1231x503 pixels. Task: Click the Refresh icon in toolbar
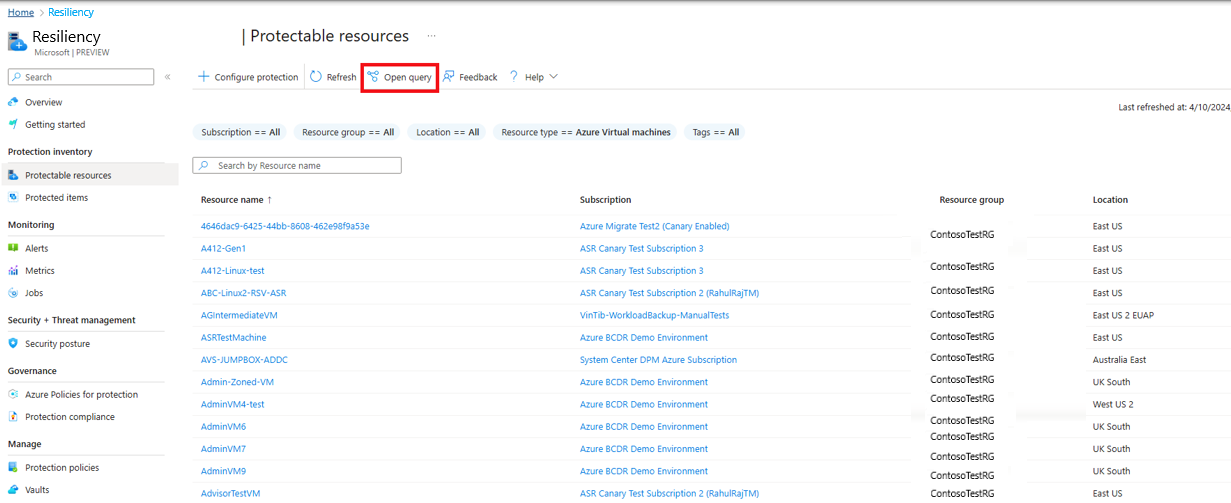point(316,77)
